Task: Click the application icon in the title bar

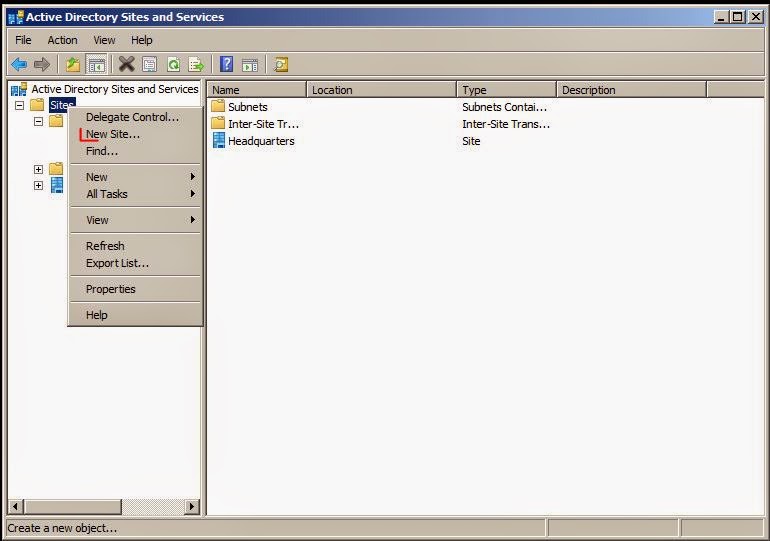Action: pyautogui.click(x=16, y=17)
